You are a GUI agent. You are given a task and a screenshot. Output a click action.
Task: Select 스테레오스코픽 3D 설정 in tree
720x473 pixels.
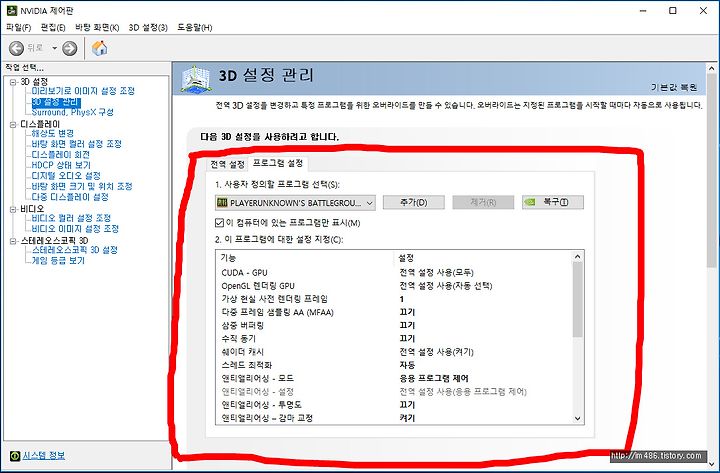click(x=75, y=250)
